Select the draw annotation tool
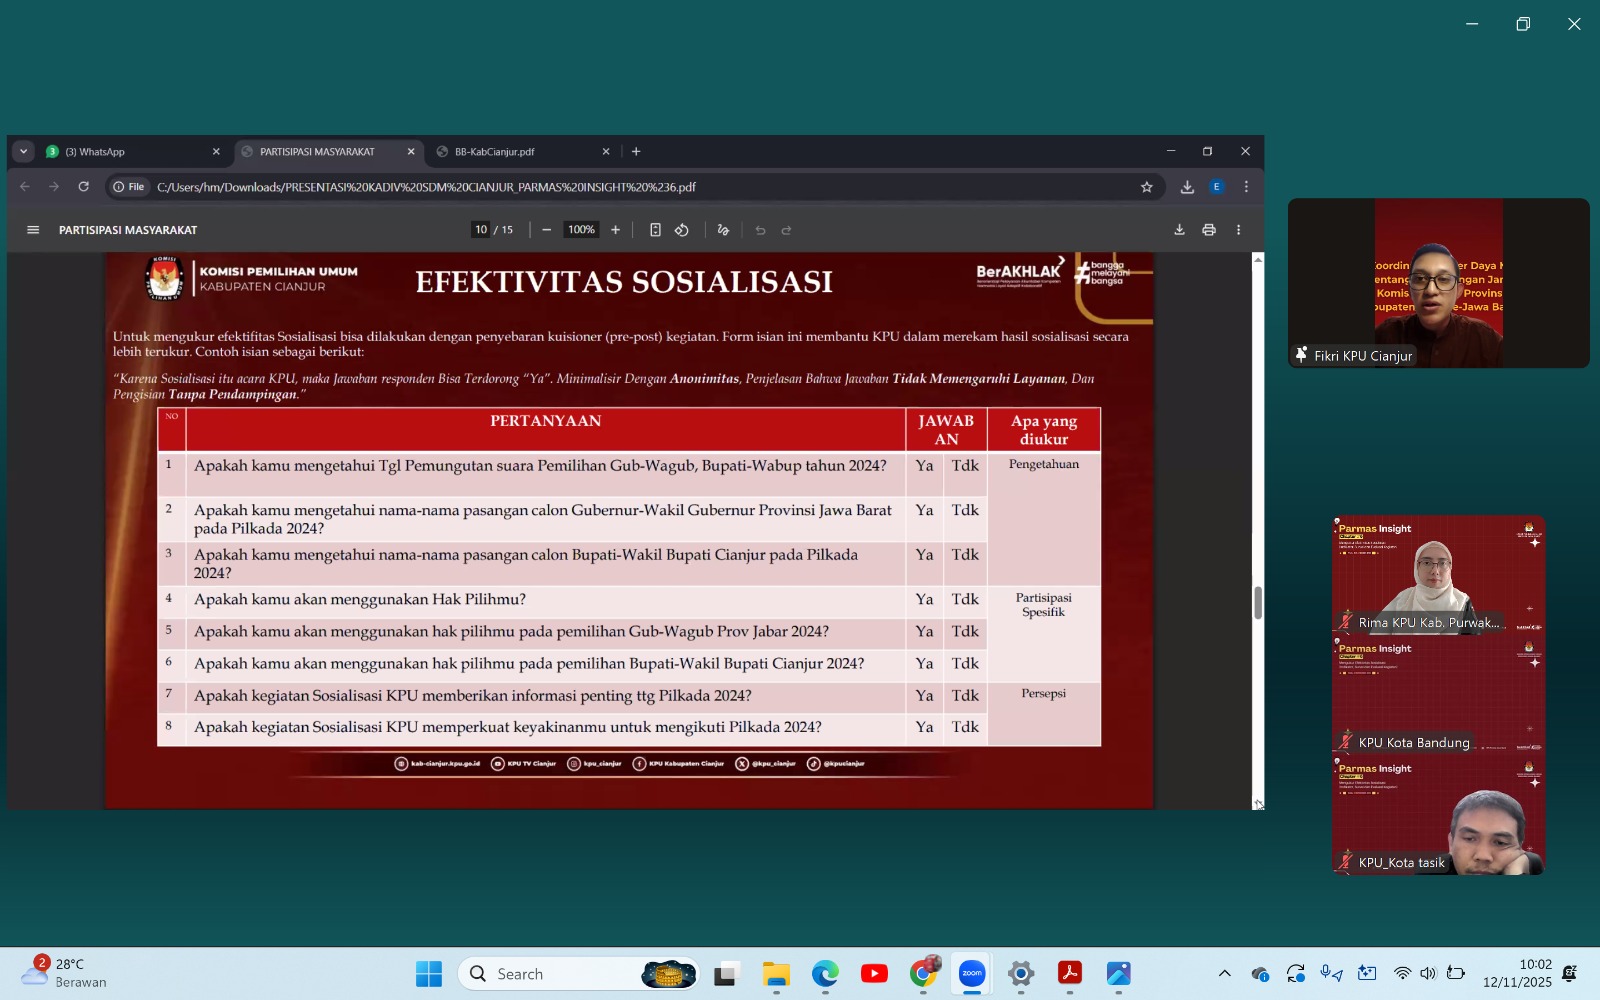Screen dimensions: 1600x1000 point(723,230)
